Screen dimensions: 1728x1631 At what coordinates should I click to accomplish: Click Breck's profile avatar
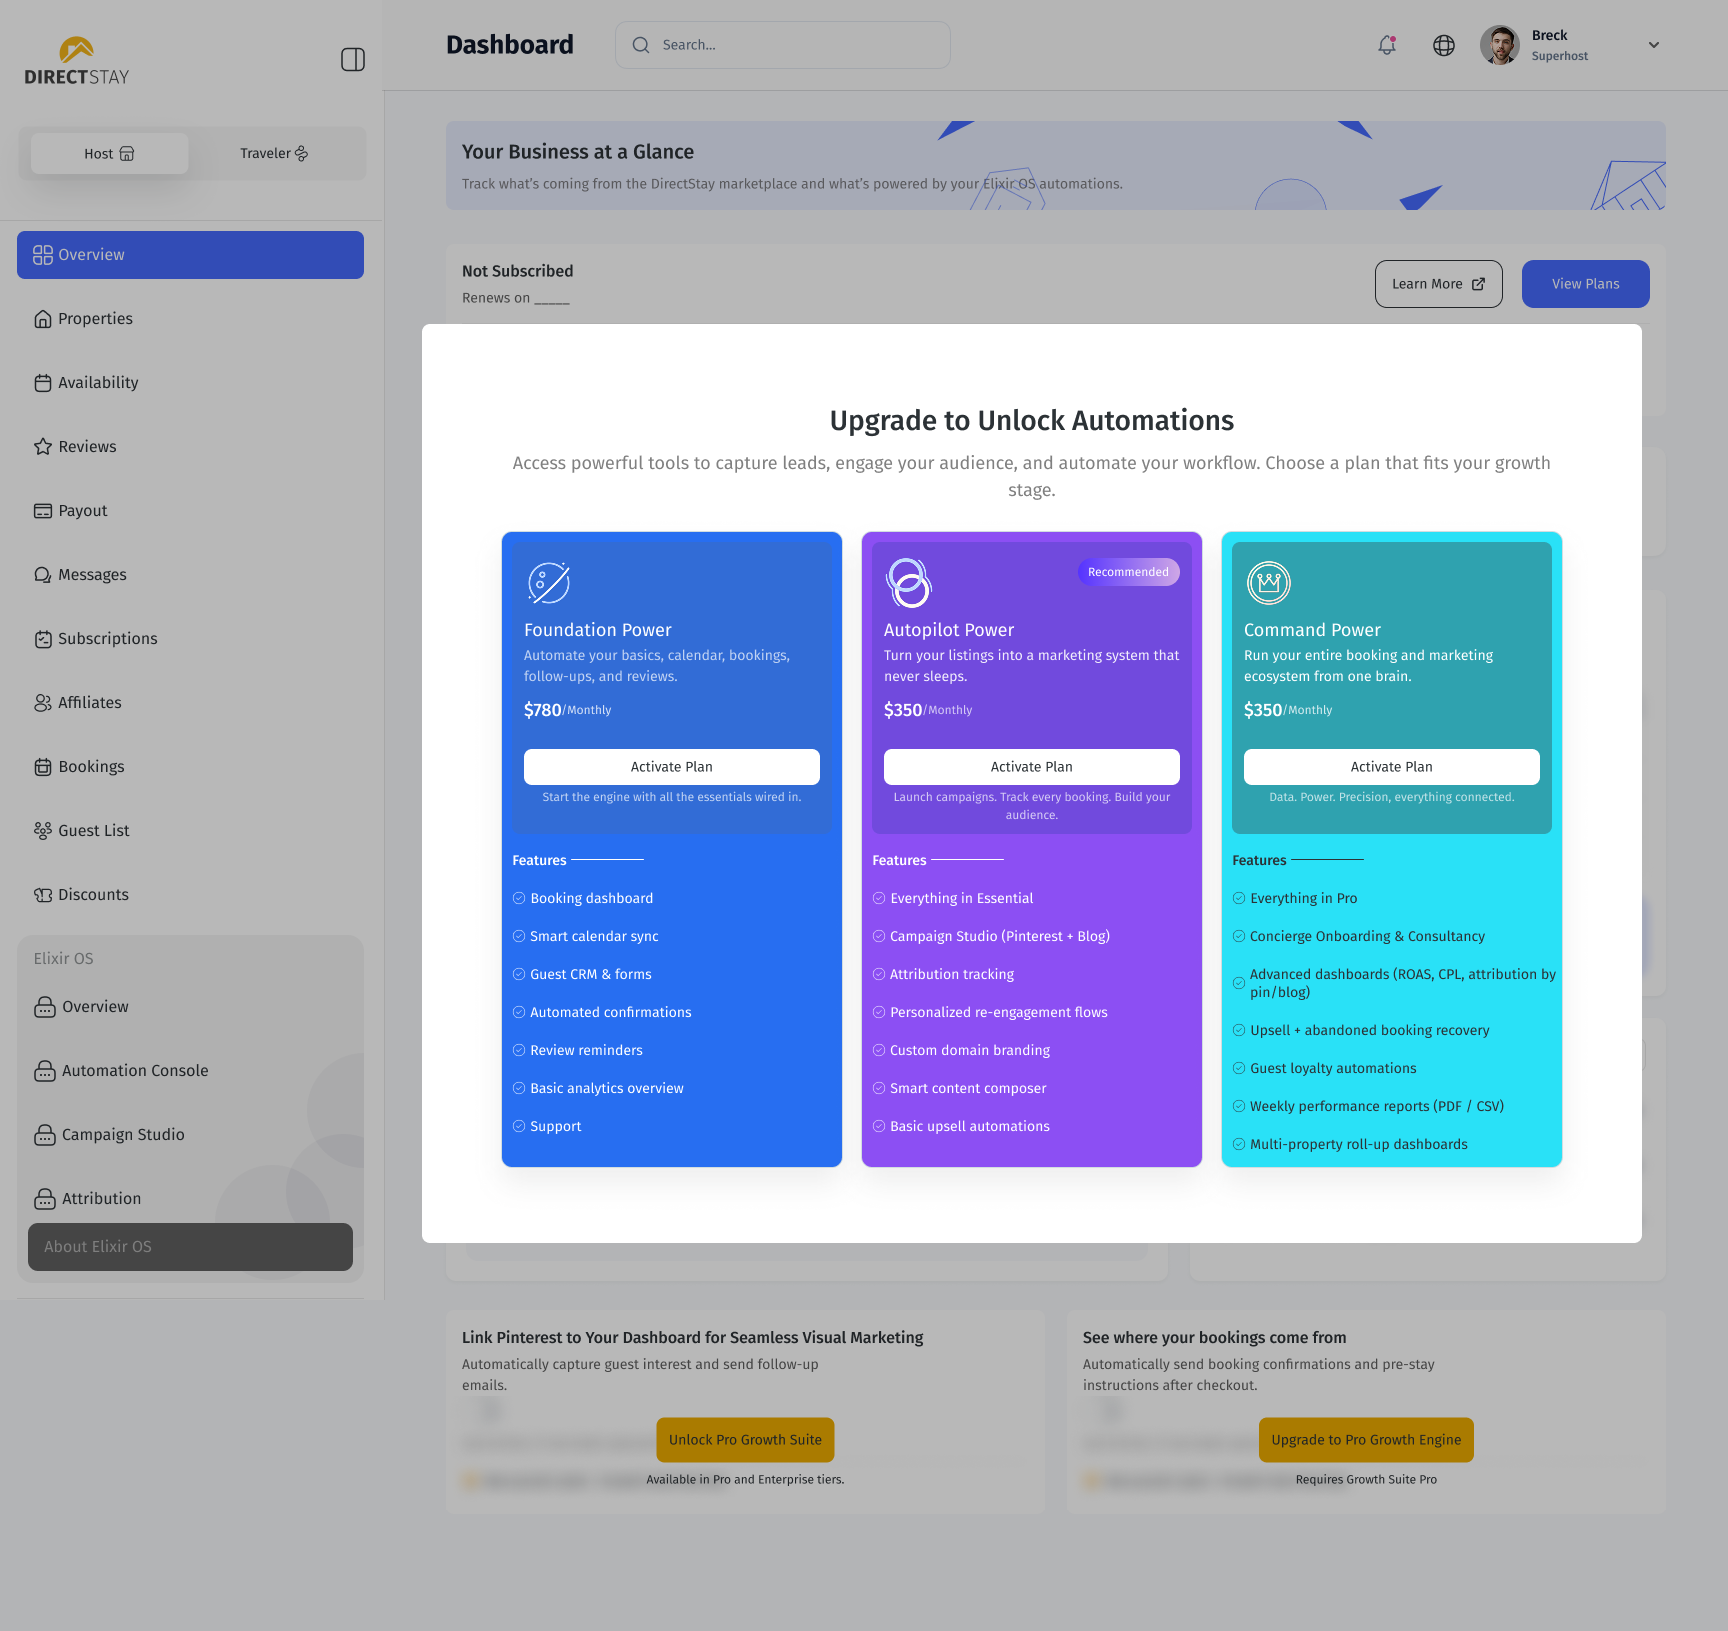coord(1499,45)
